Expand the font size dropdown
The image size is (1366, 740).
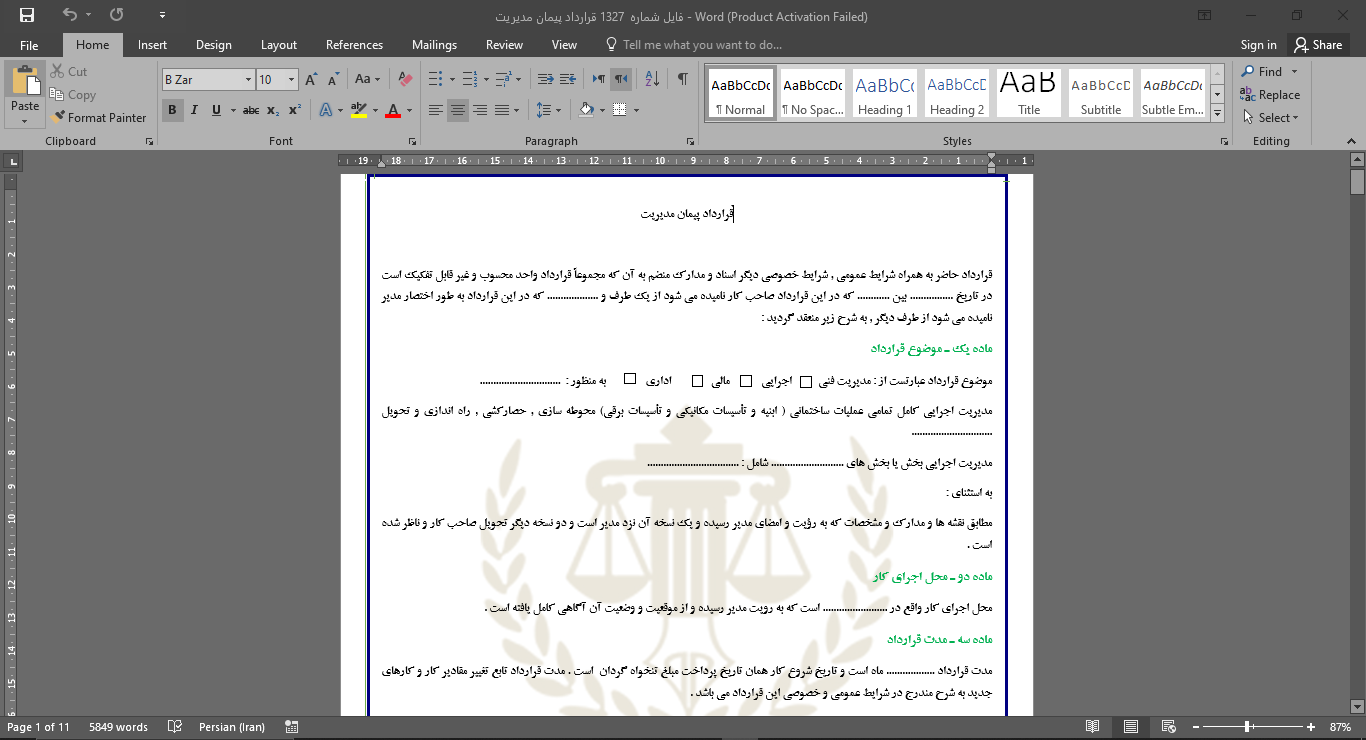coord(292,80)
